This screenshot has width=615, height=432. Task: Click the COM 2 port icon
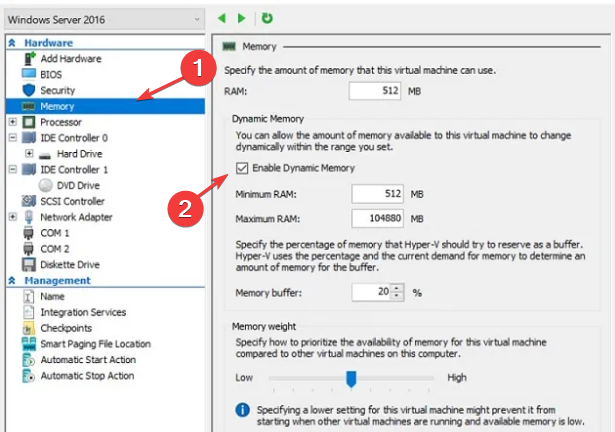[x=29, y=249]
